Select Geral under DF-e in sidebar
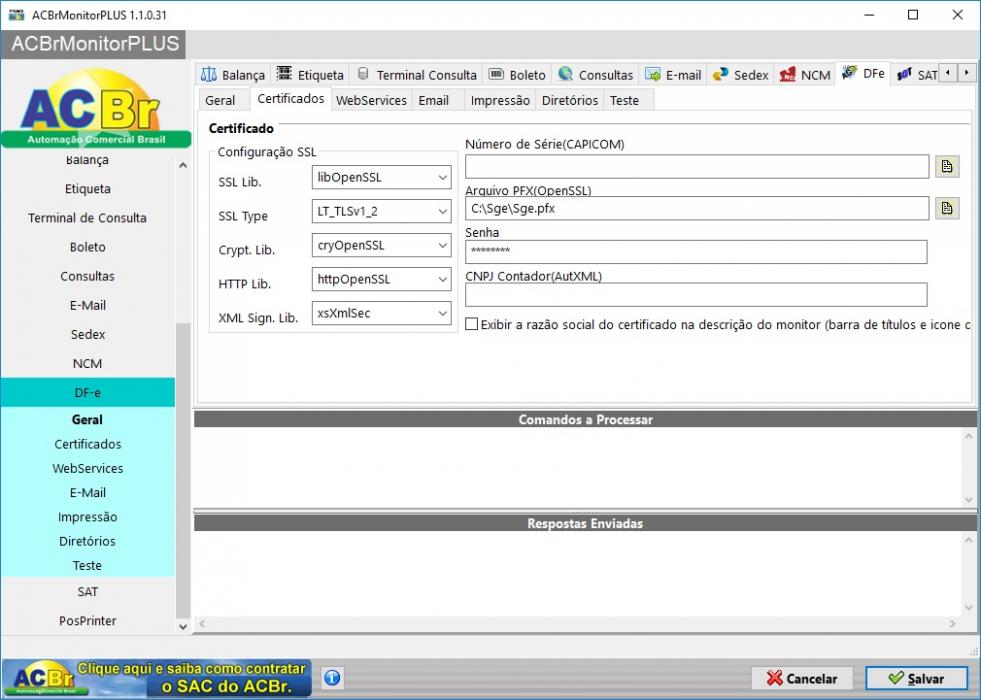 coord(88,420)
